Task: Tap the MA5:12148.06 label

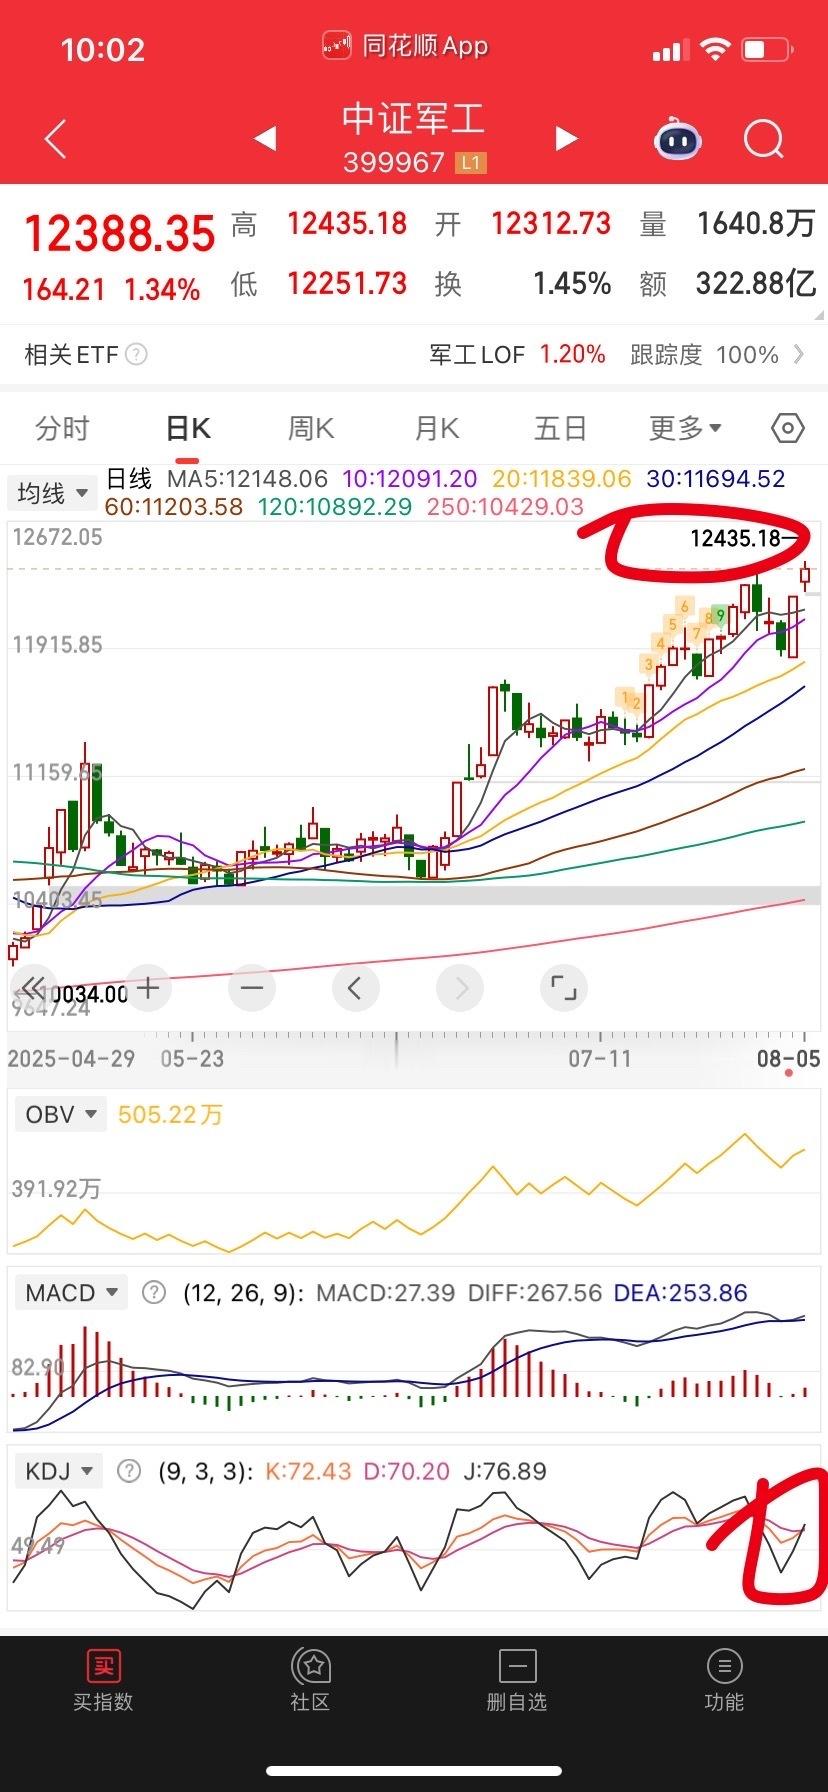Action: (x=247, y=479)
